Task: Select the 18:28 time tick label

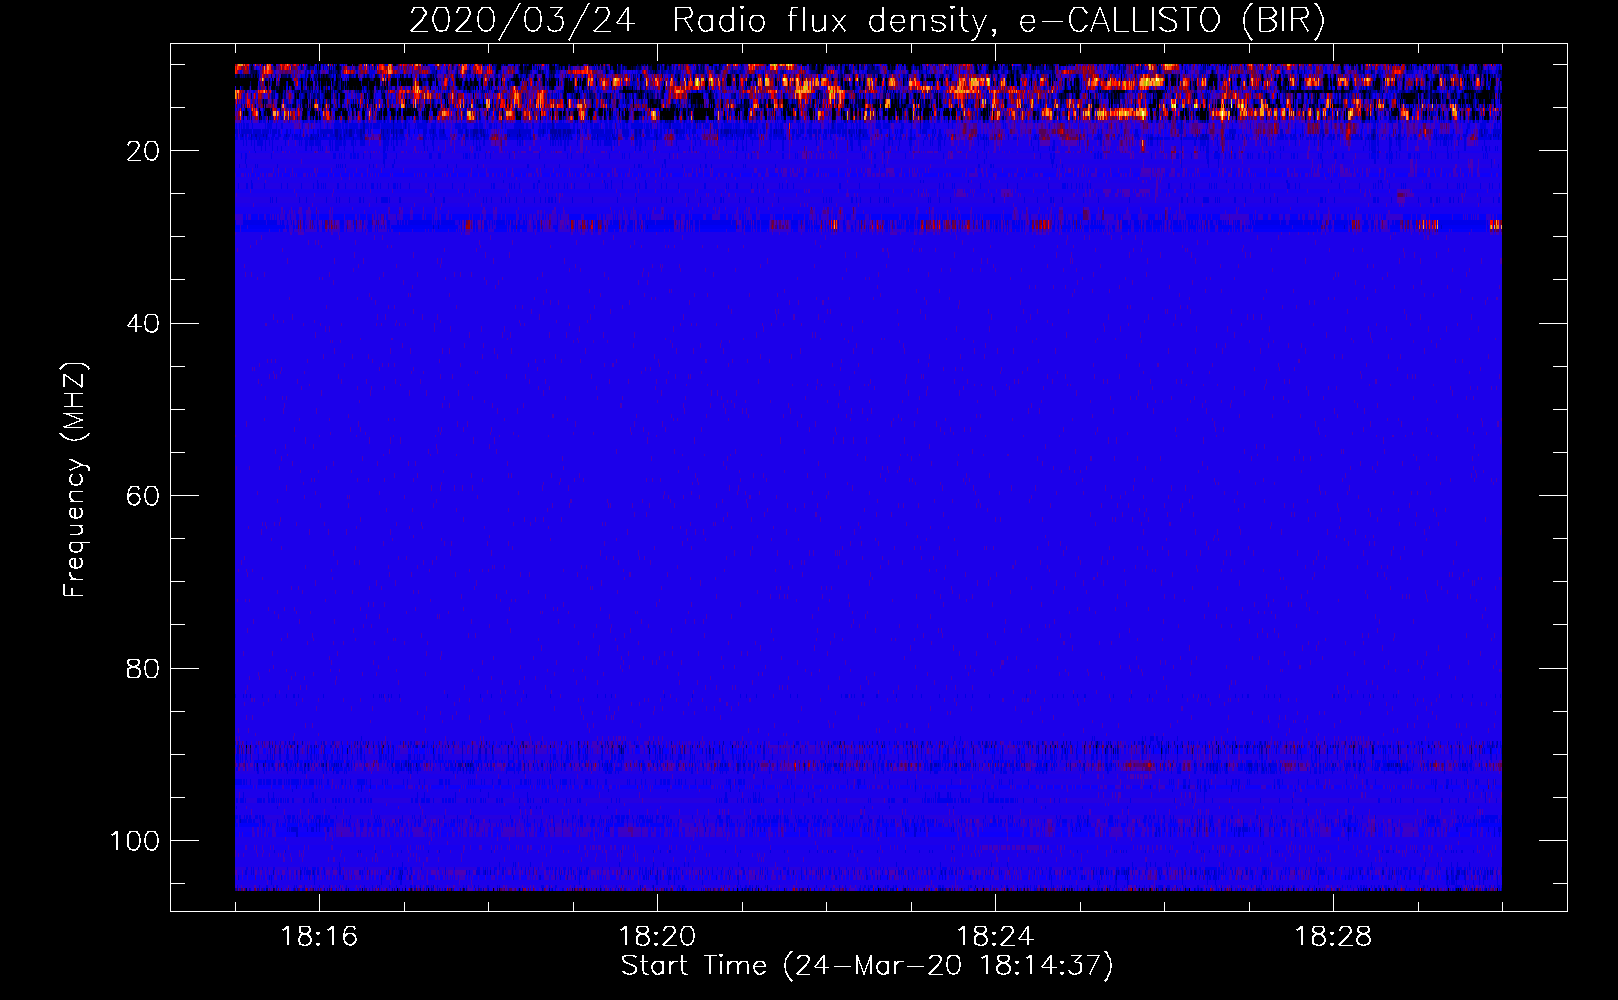Action: coord(1333,937)
